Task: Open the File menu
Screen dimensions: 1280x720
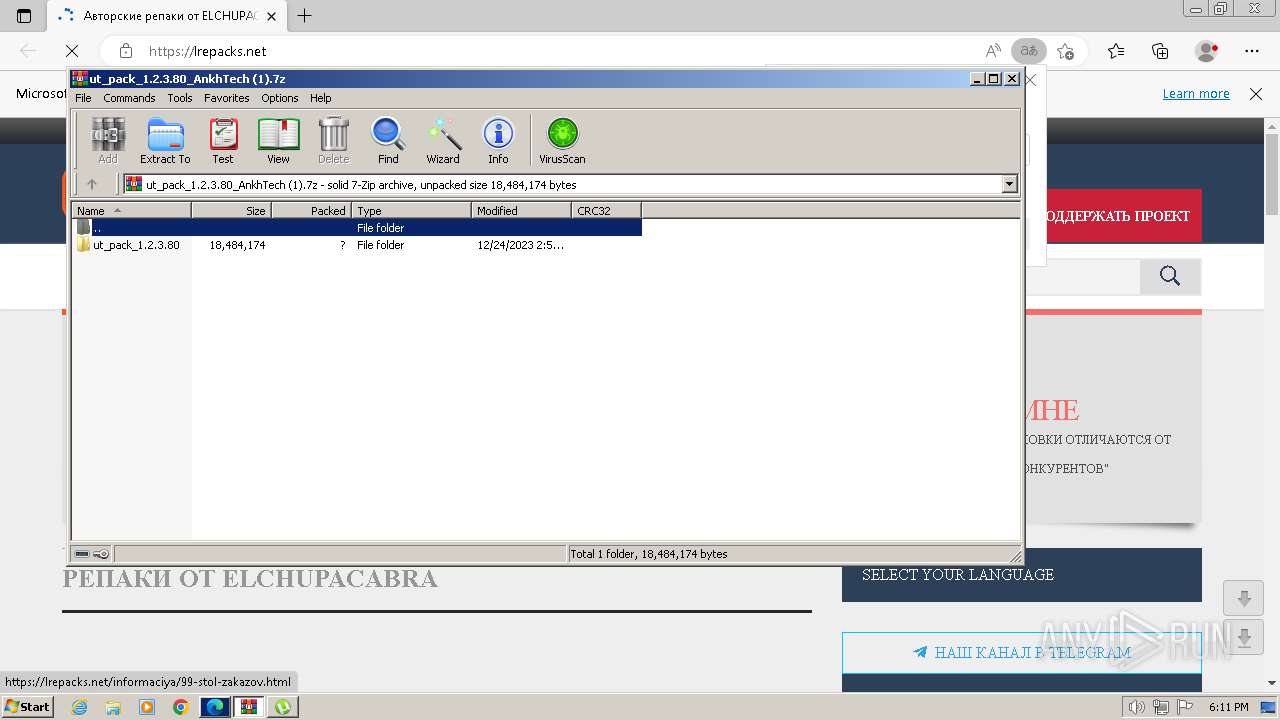Action: (x=83, y=98)
